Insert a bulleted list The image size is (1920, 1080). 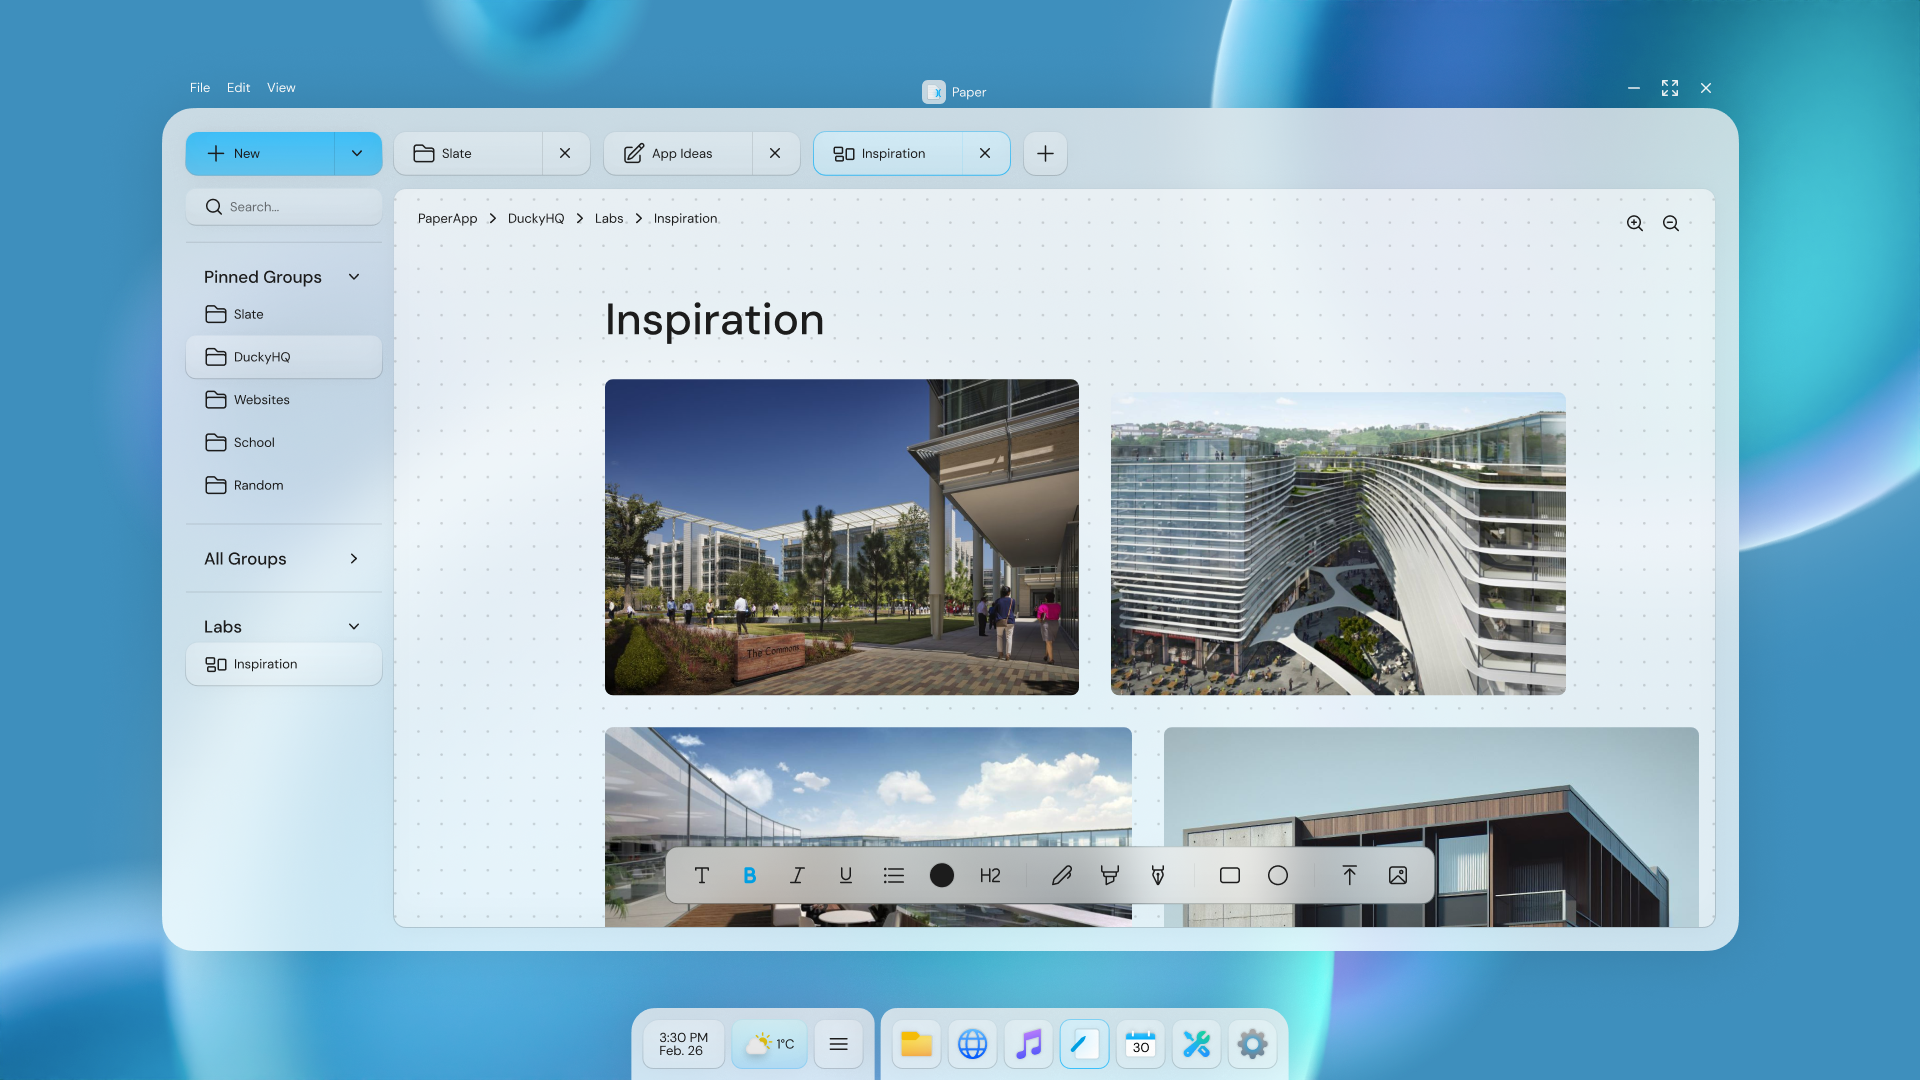[894, 876]
